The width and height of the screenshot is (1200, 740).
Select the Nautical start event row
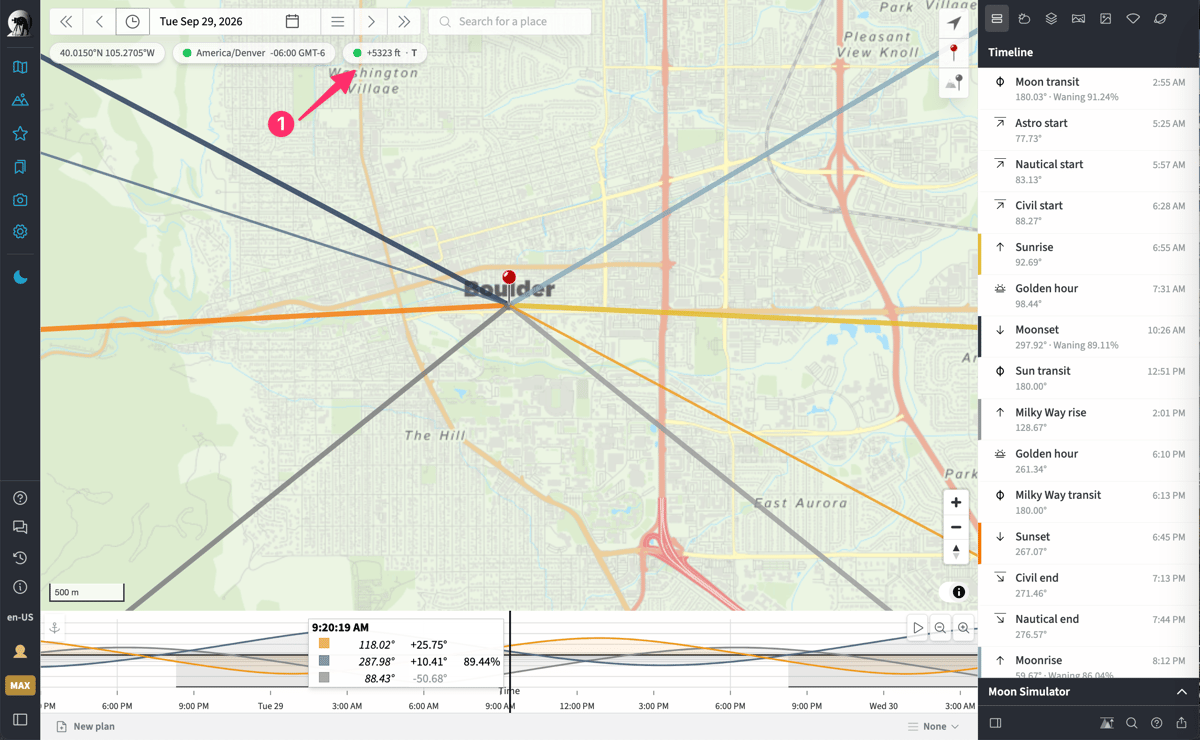tap(1089, 171)
